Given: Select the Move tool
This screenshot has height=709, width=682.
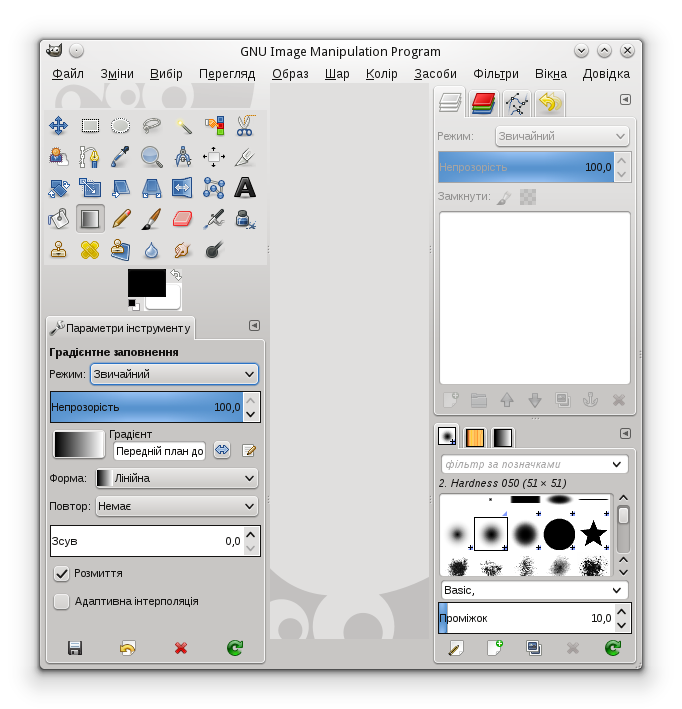Looking at the screenshot, I should 59,125.
